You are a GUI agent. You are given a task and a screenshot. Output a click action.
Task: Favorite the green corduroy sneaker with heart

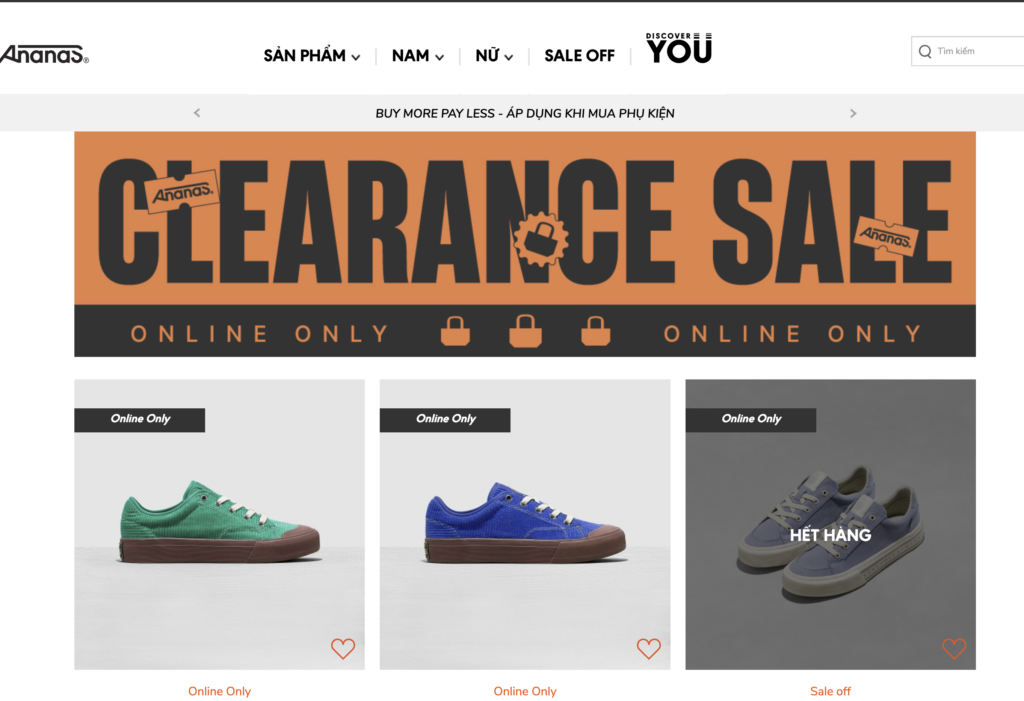pos(343,648)
